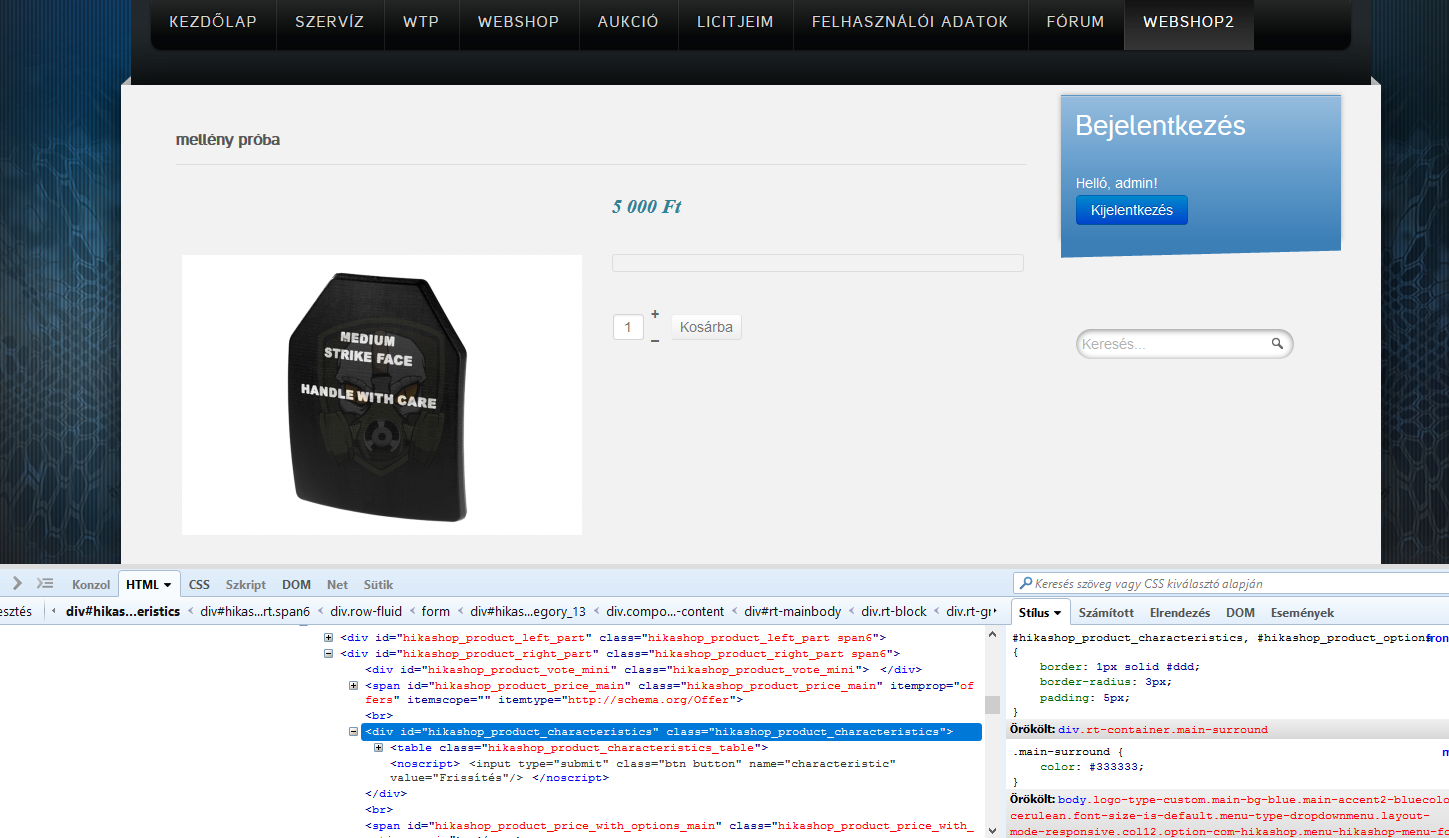The height and width of the screenshot is (838, 1449).
Task: Switch to the Konzol tab
Action: (91, 585)
